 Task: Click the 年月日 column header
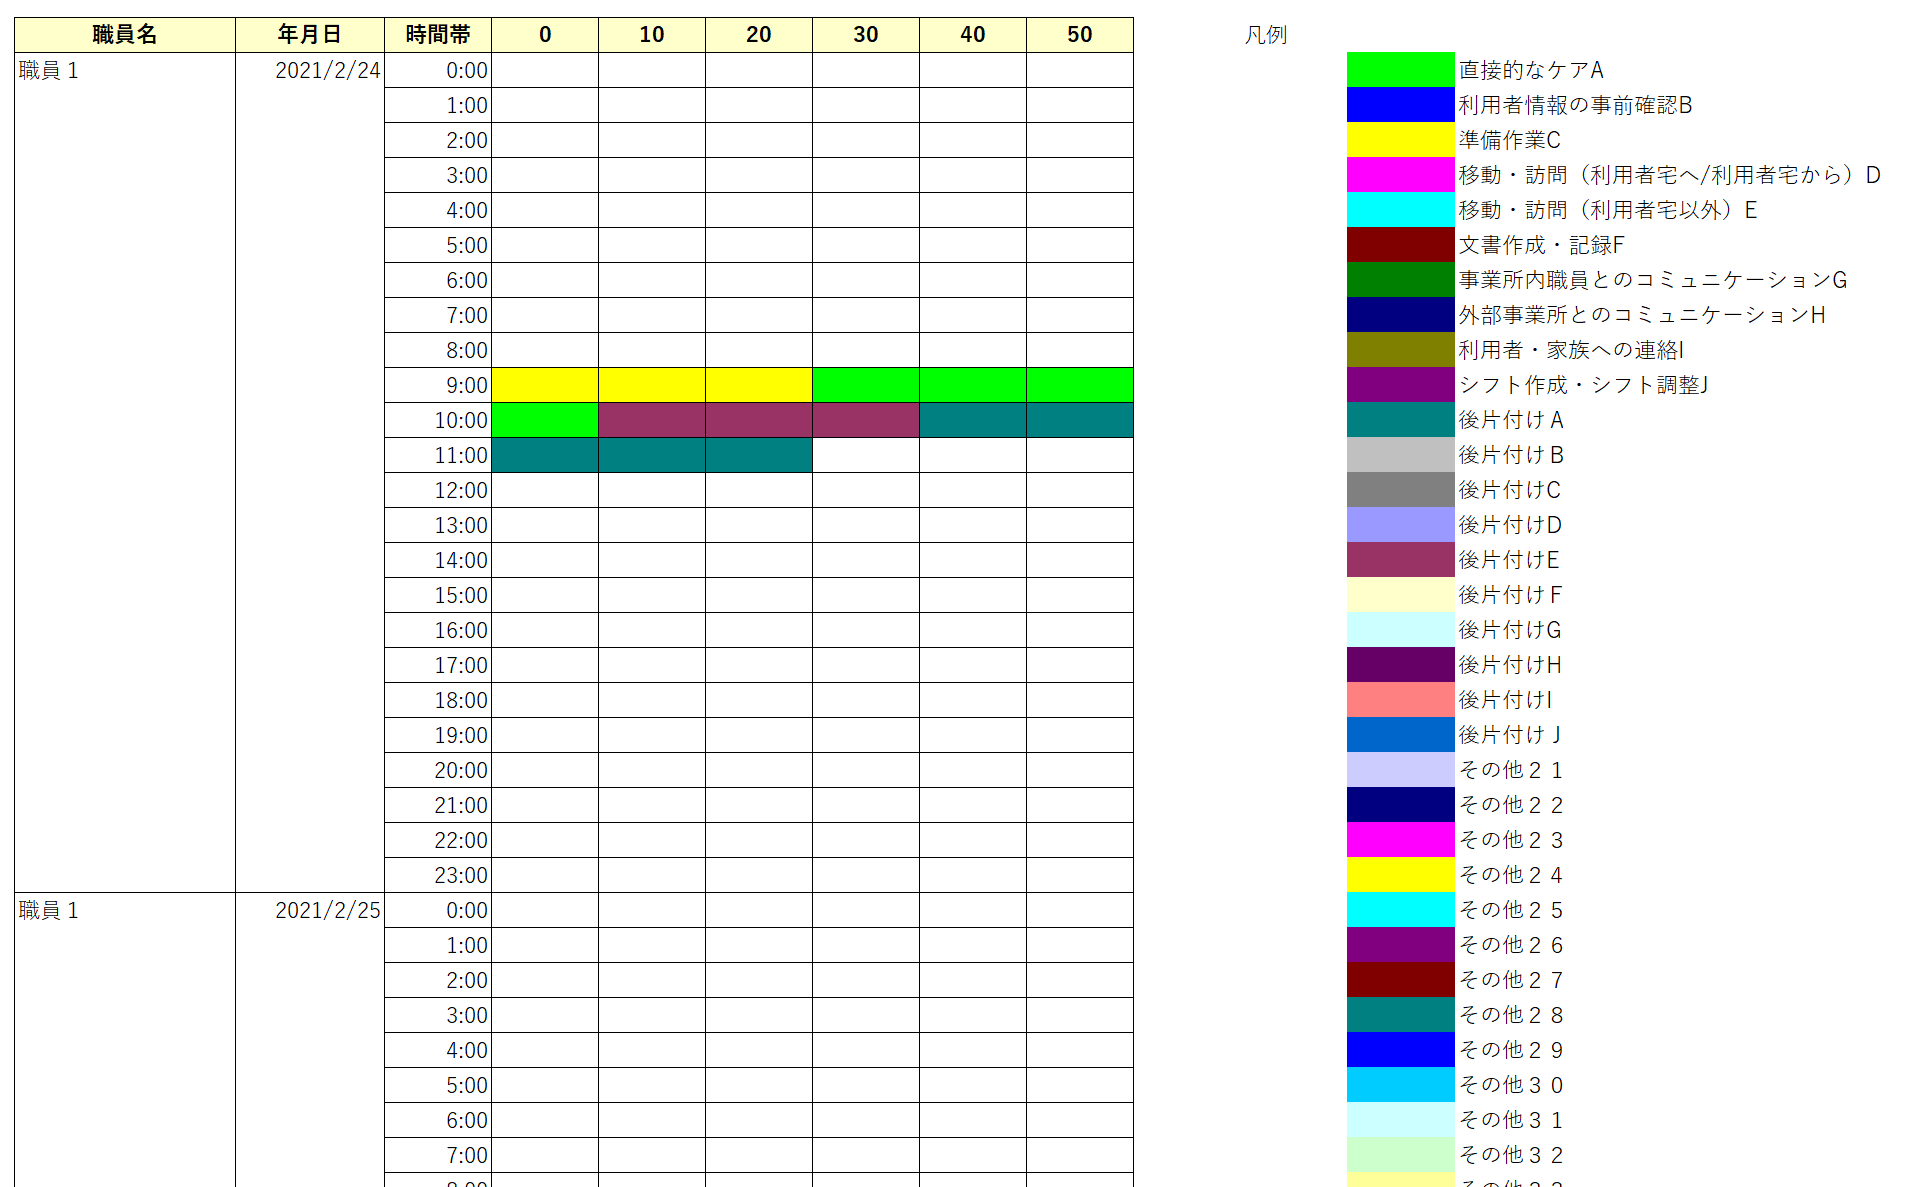tap(310, 34)
